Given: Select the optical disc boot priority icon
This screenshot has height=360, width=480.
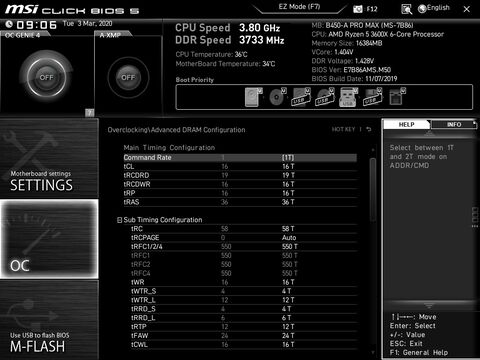Looking at the screenshot, I should 278,97.
